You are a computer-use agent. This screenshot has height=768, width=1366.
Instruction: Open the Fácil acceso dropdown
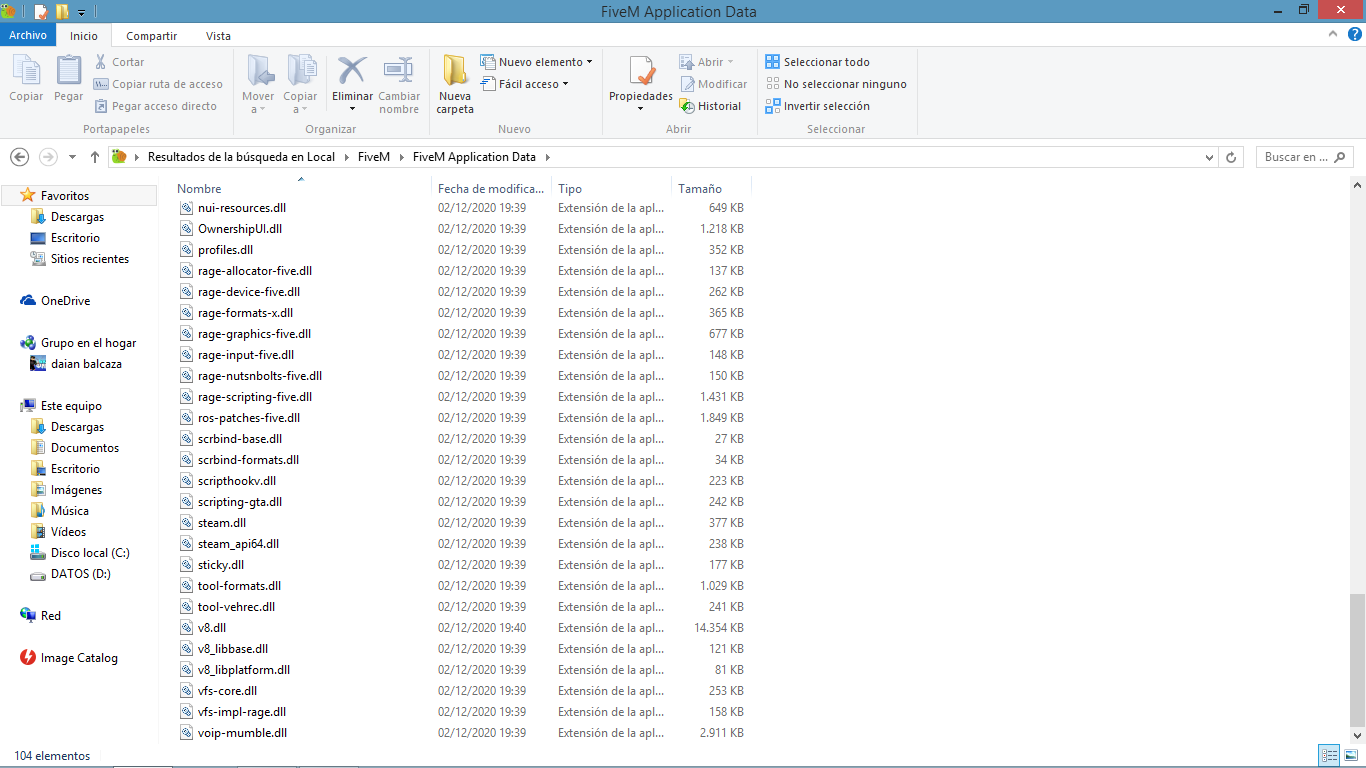coord(525,84)
